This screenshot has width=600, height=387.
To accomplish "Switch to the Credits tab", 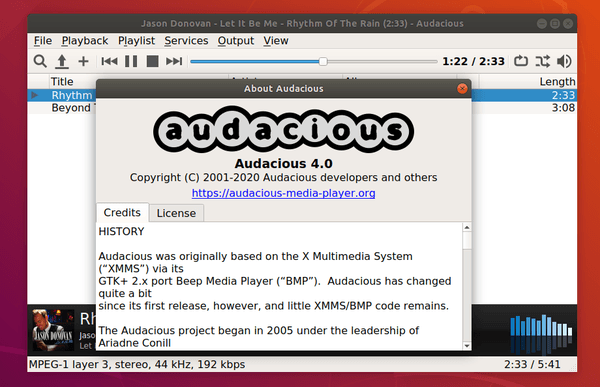I will (x=122, y=212).
